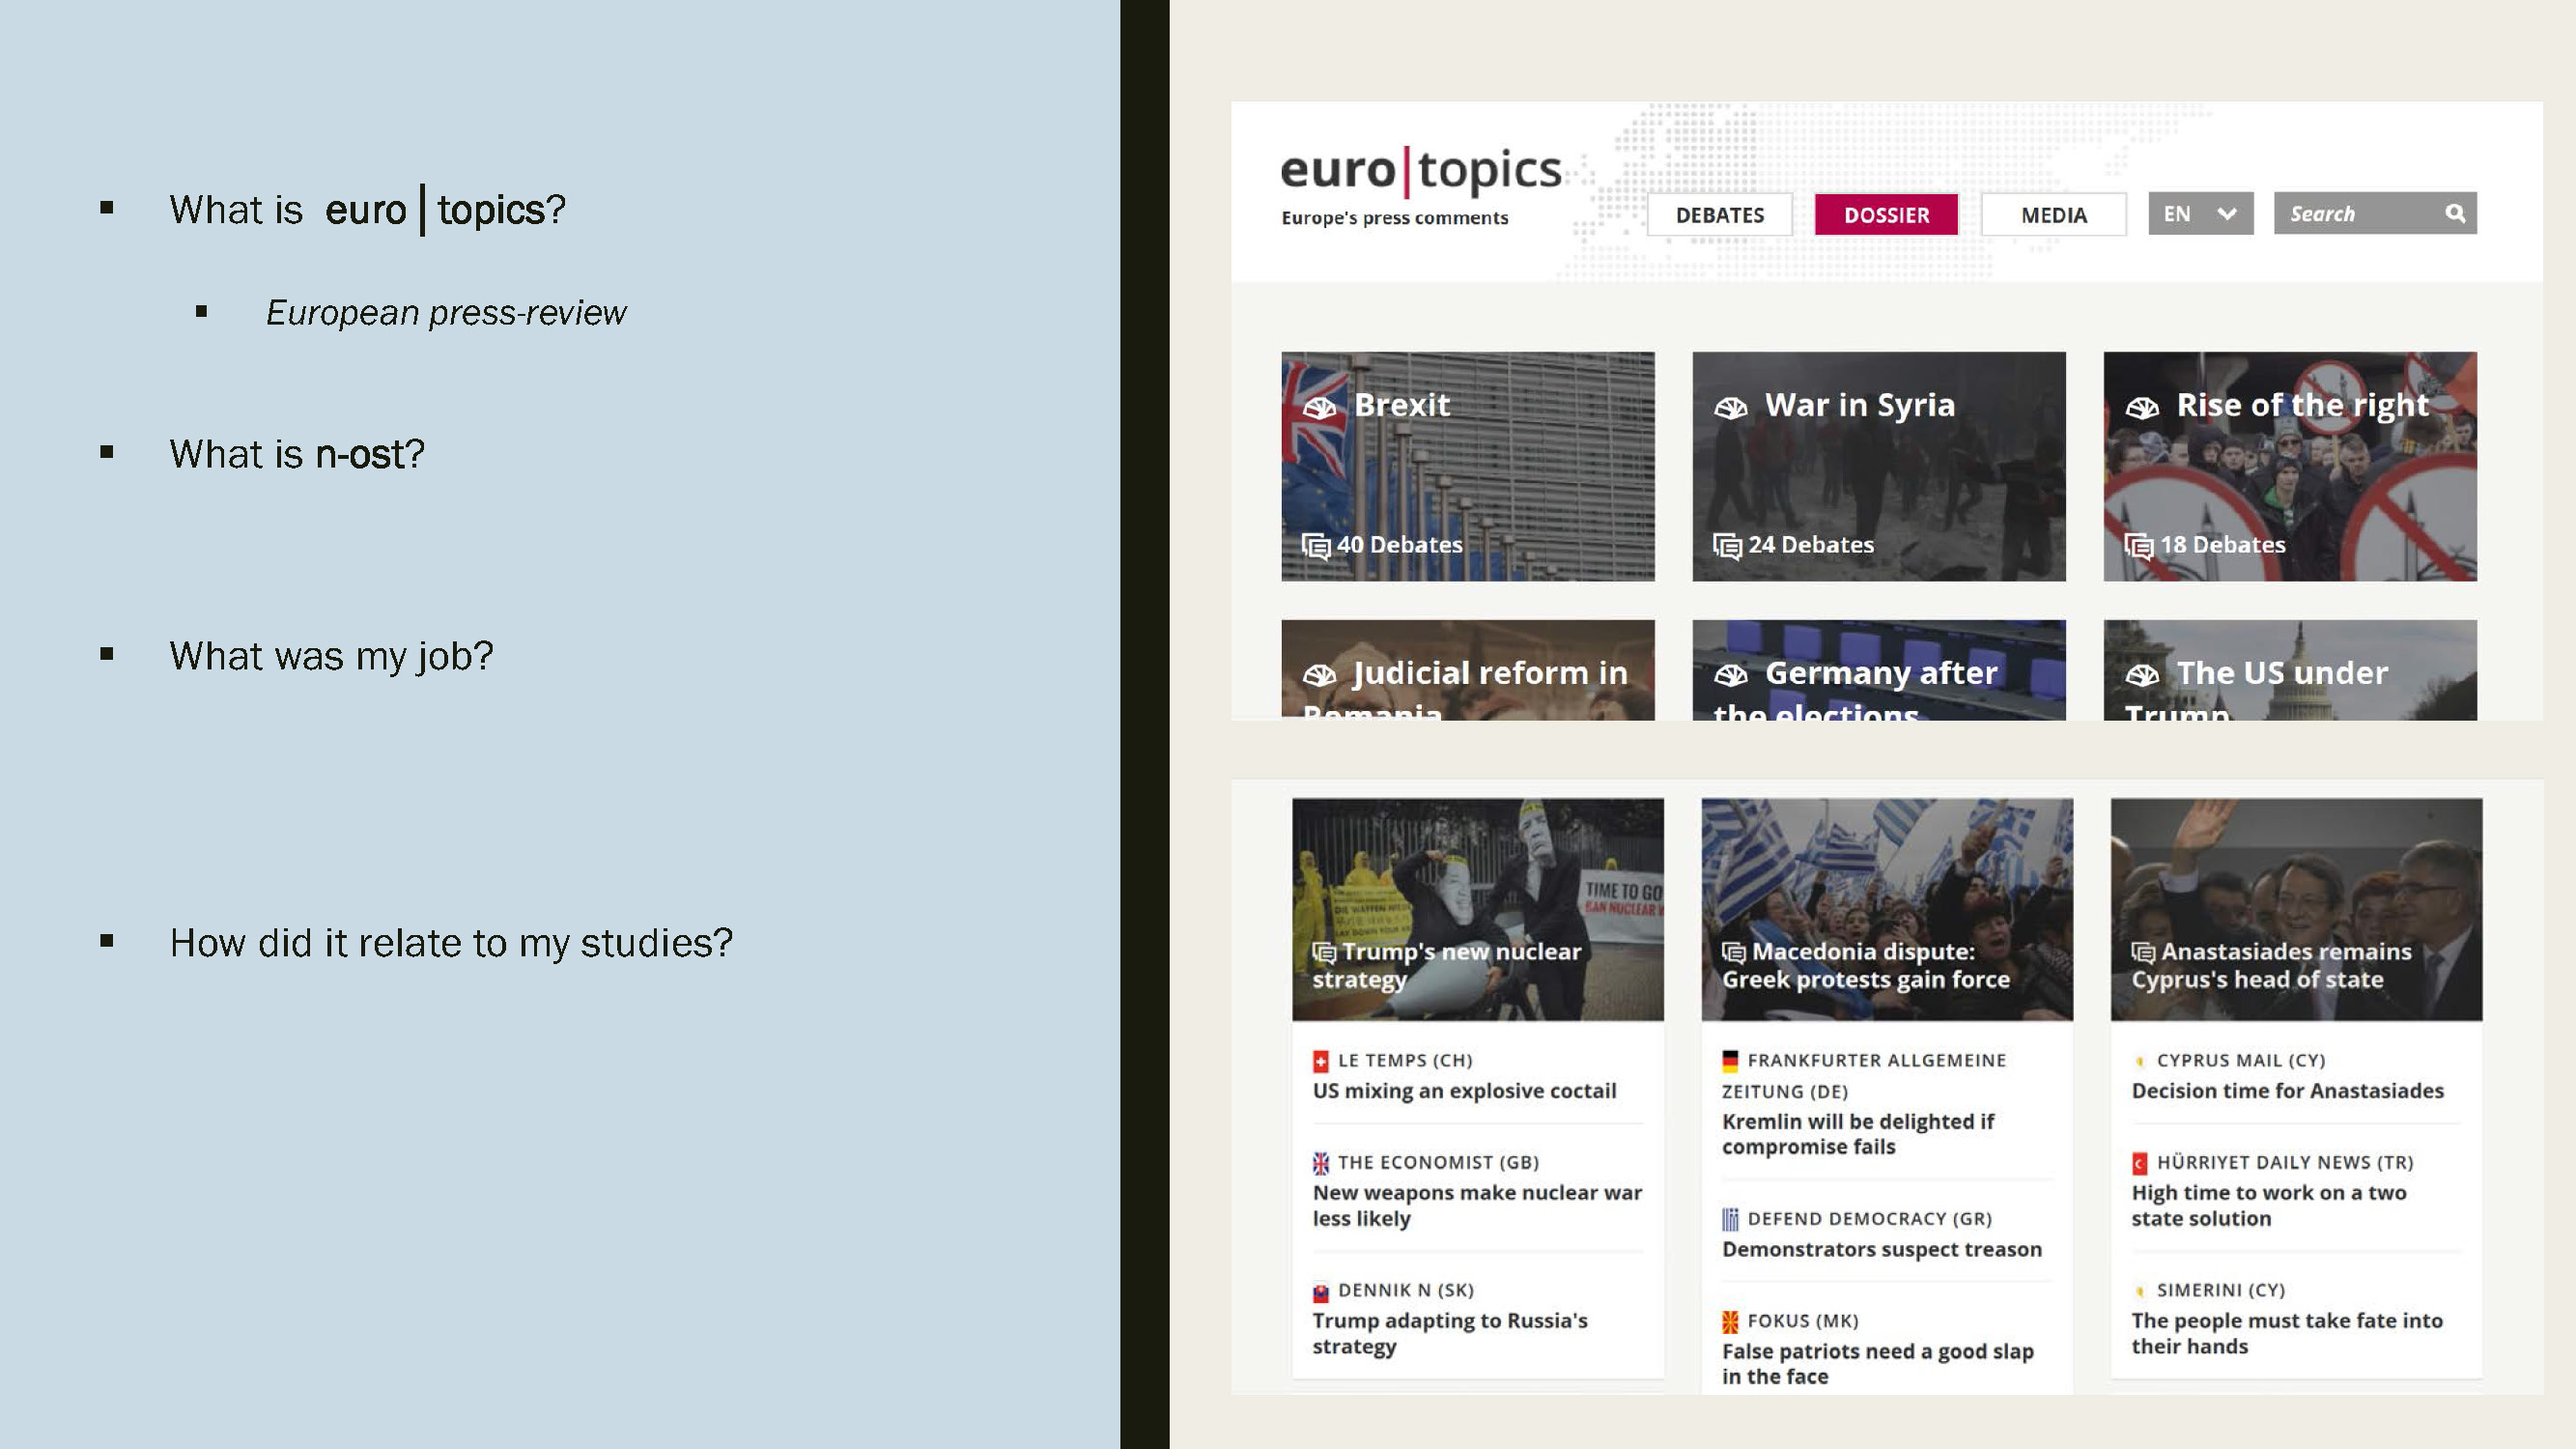Viewport: 2576px width, 1449px height.
Task: Open The US under Trump dossier
Action: (2290, 670)
